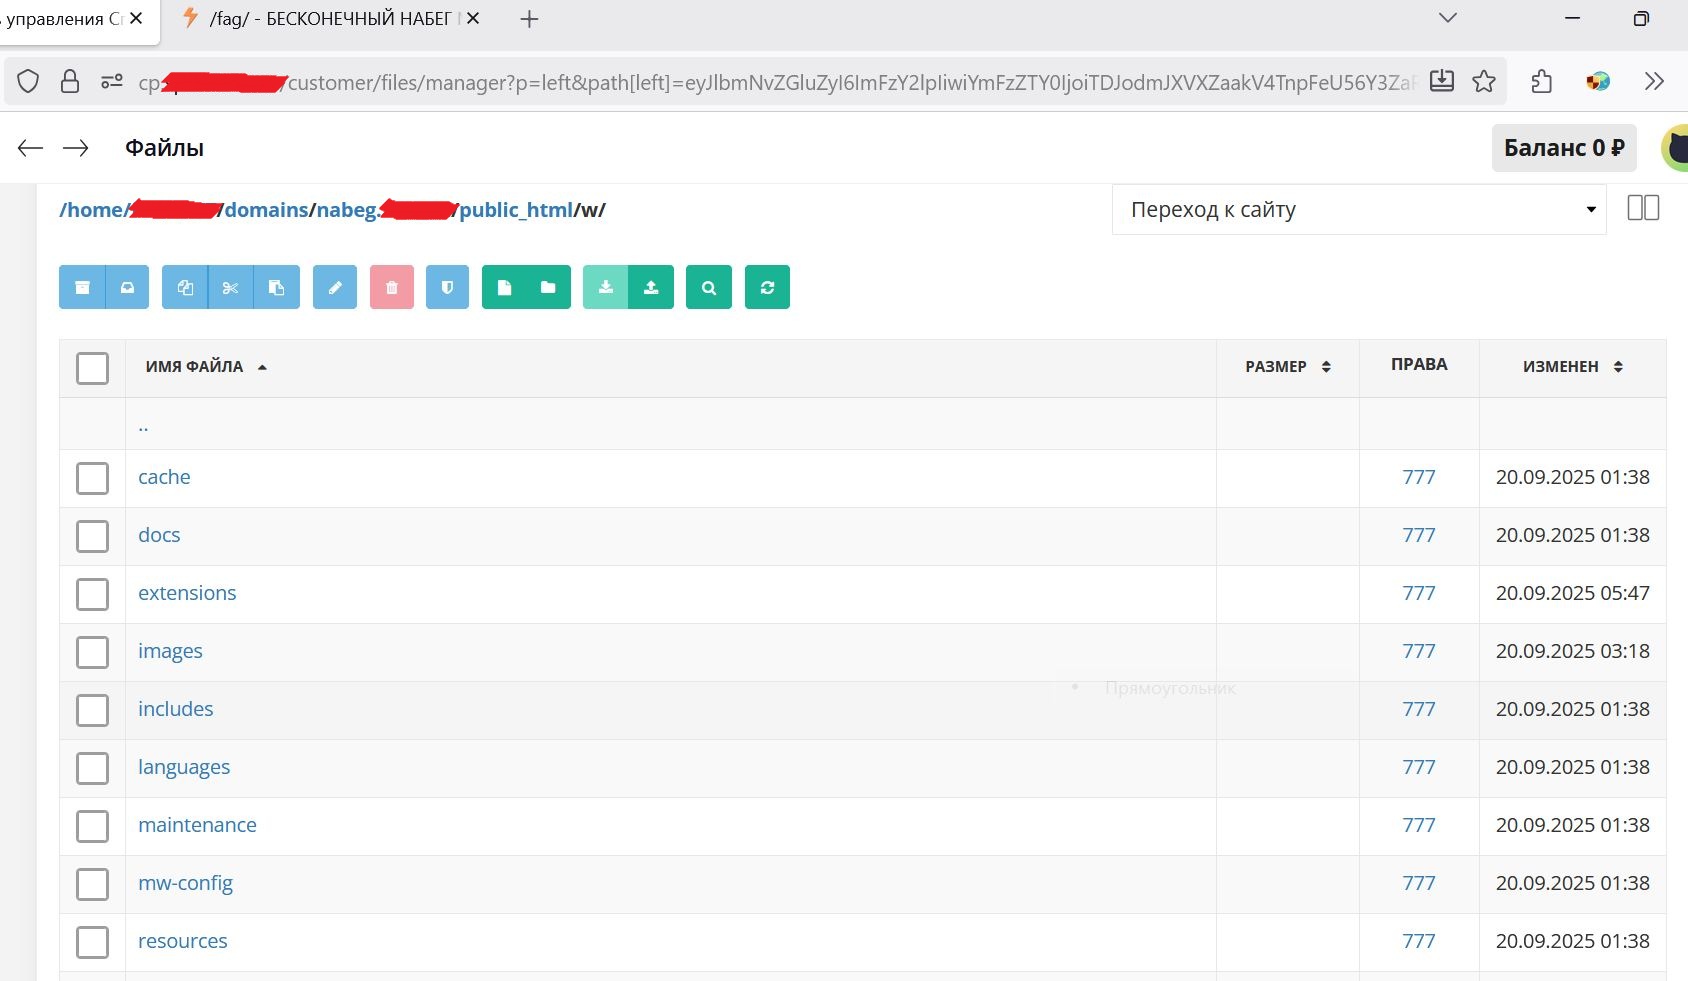
Task: Tick the languages folder checkbox
Action: click(92, 768)
